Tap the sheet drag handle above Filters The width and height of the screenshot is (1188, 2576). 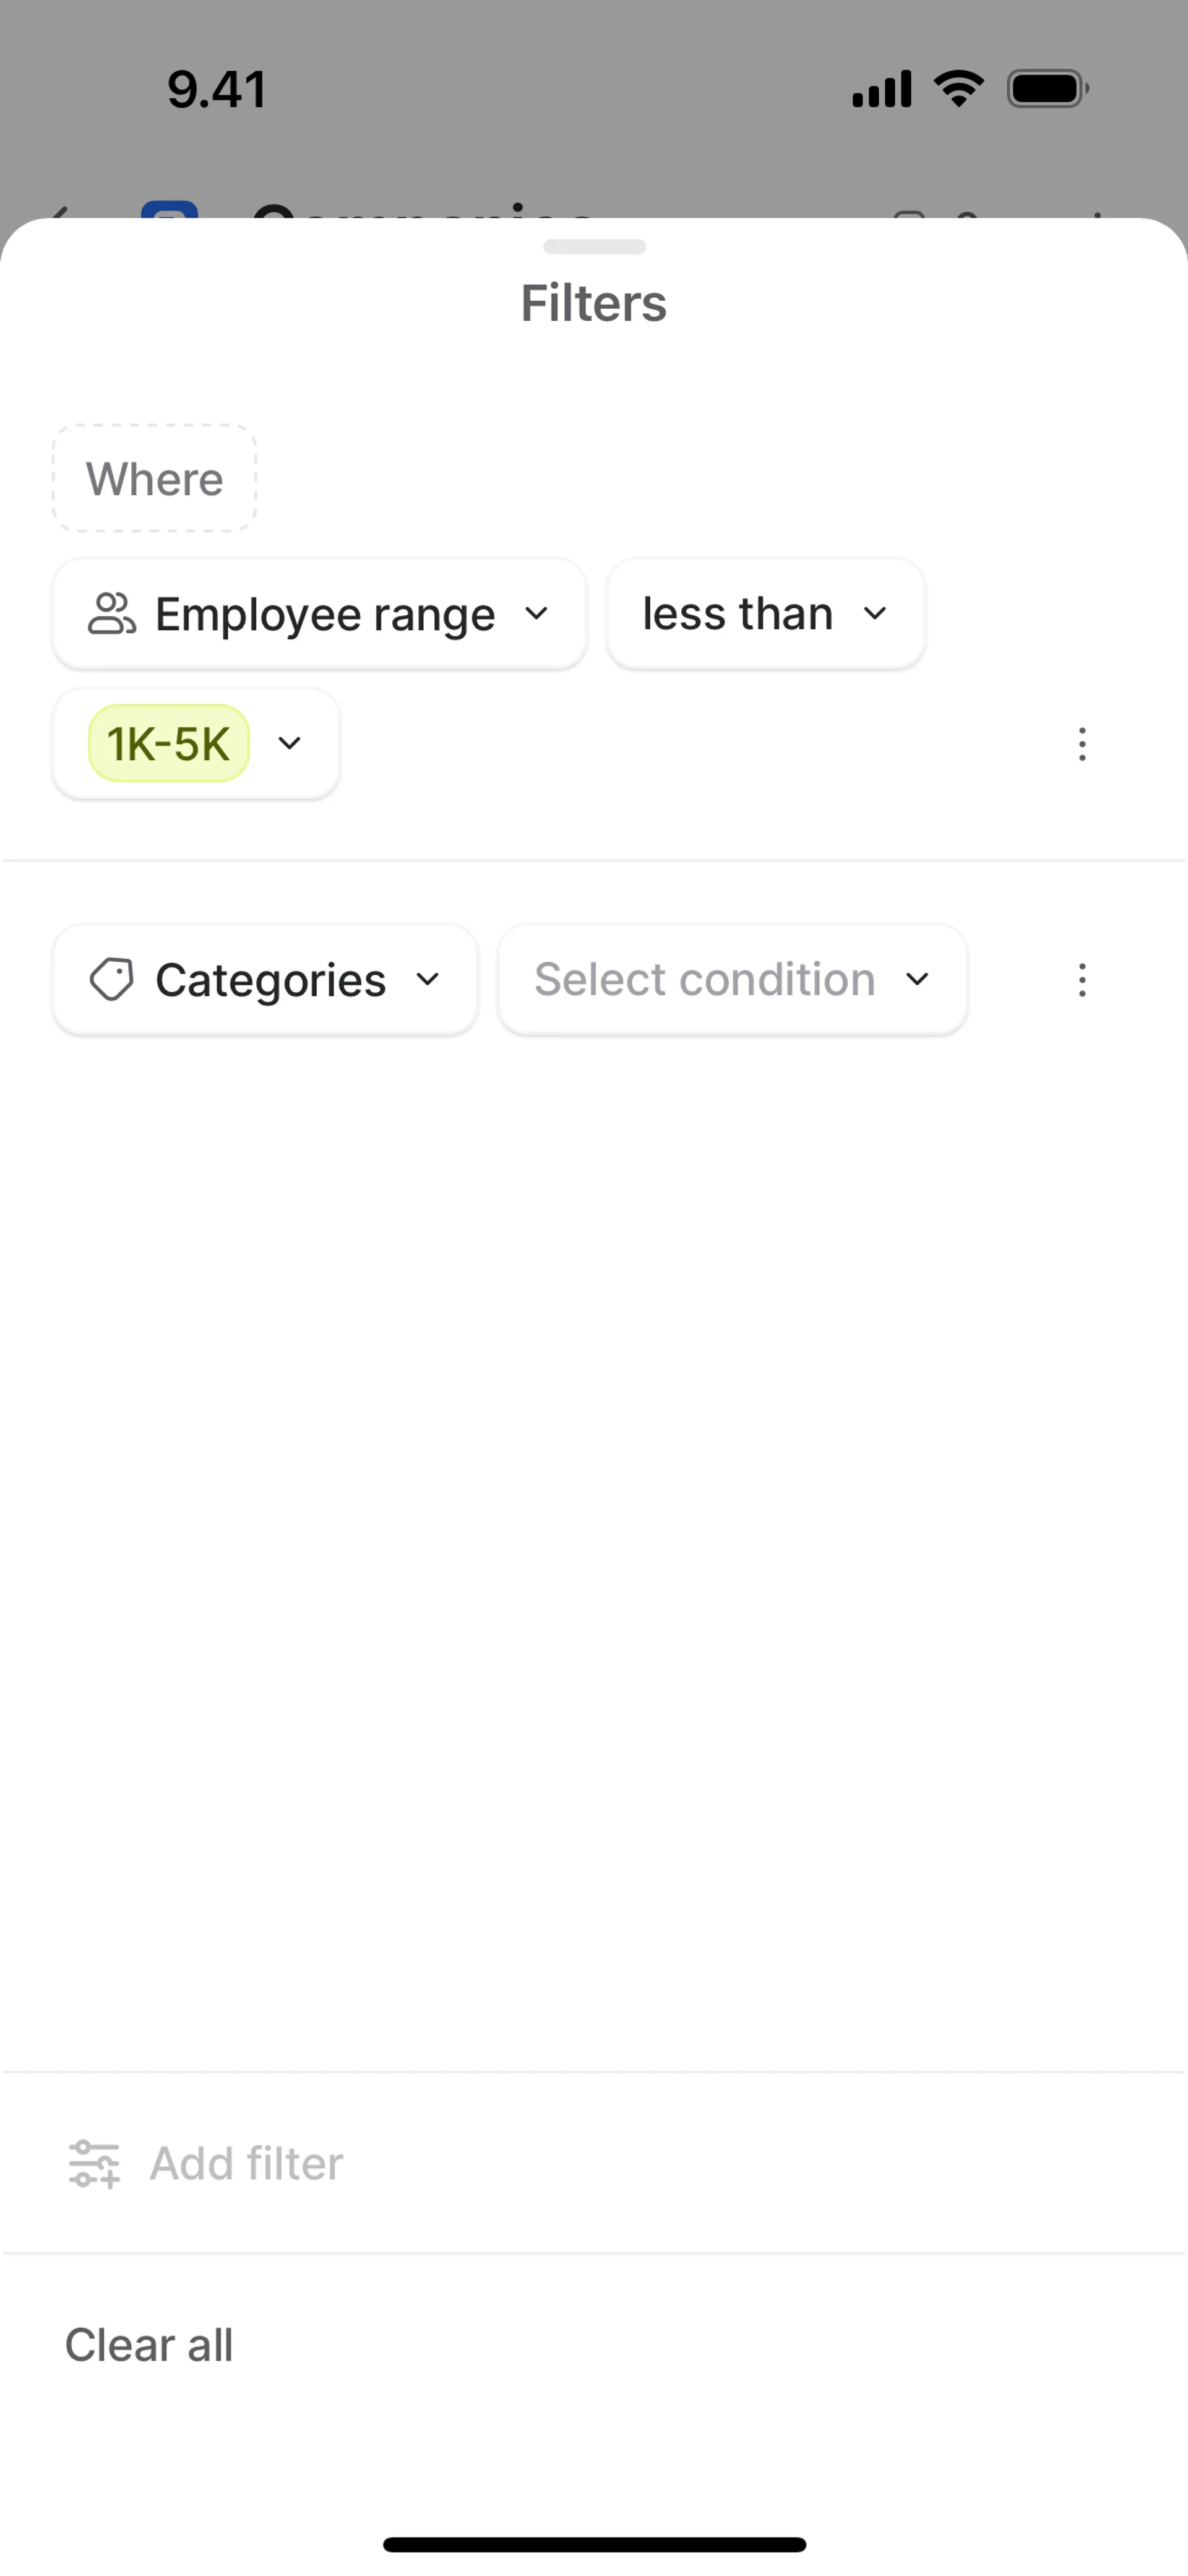594,247
